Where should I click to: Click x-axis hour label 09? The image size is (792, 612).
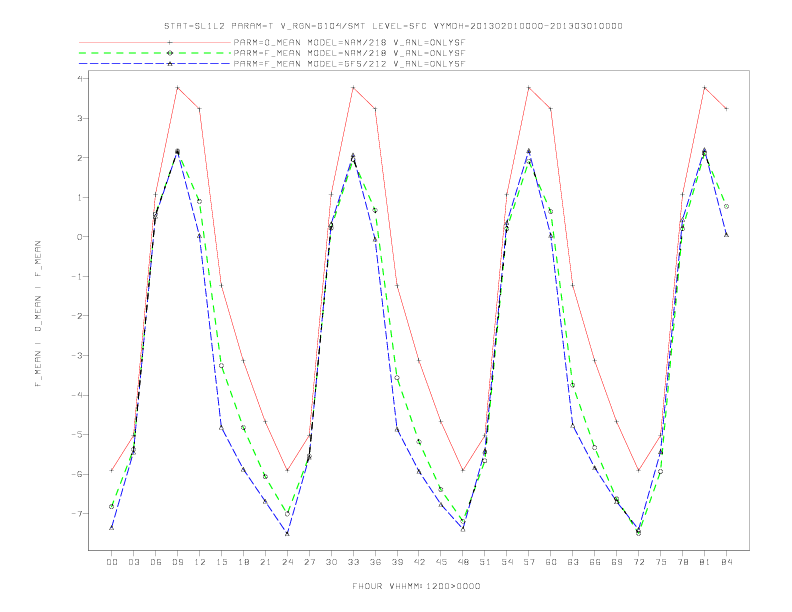[x=177, y=562]
